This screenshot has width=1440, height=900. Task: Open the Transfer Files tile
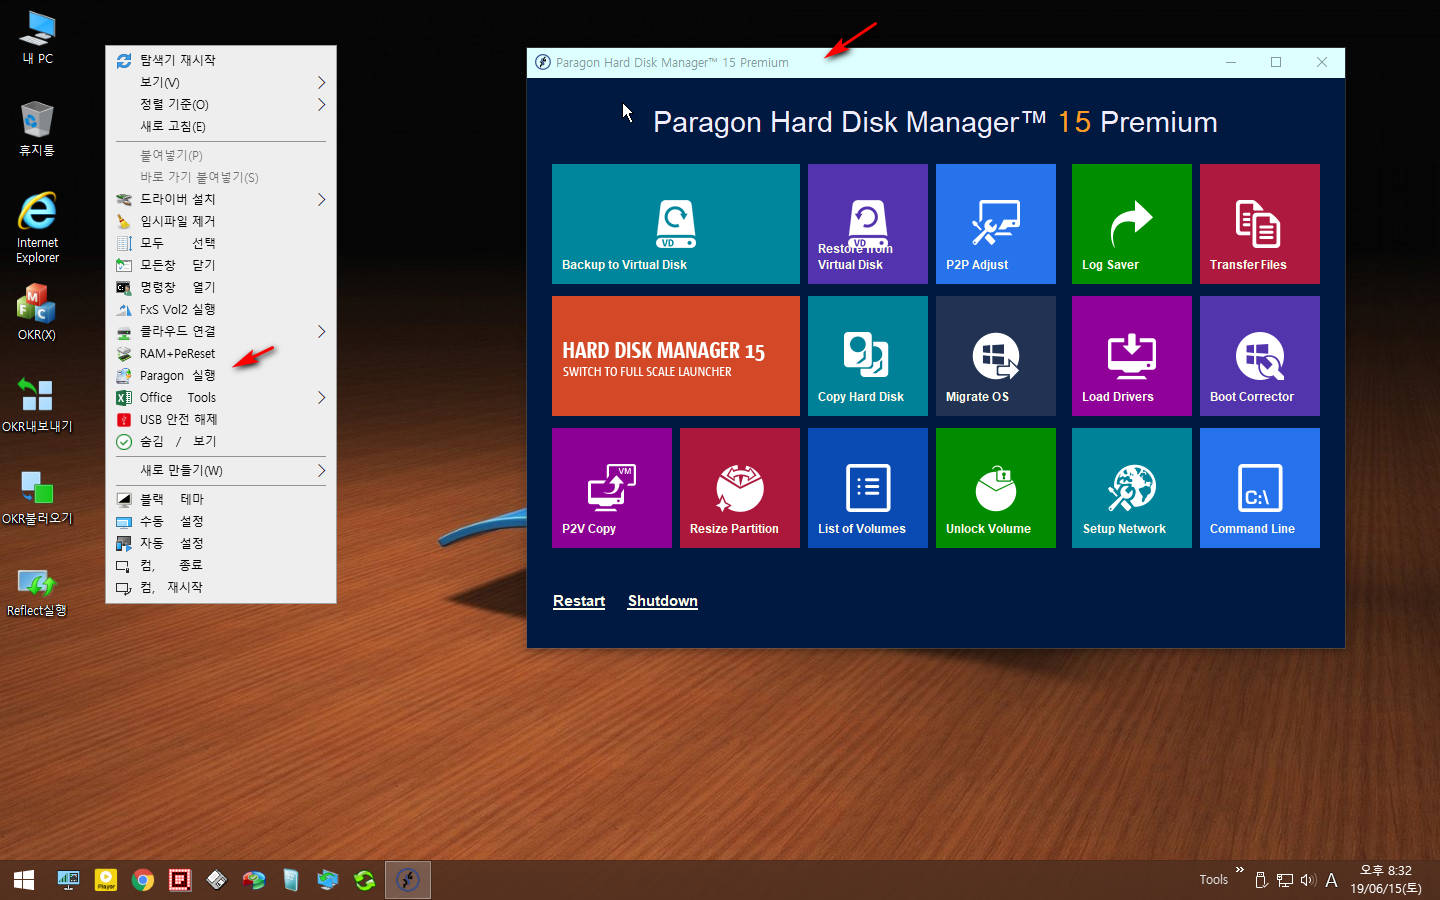pos(1260,224)
